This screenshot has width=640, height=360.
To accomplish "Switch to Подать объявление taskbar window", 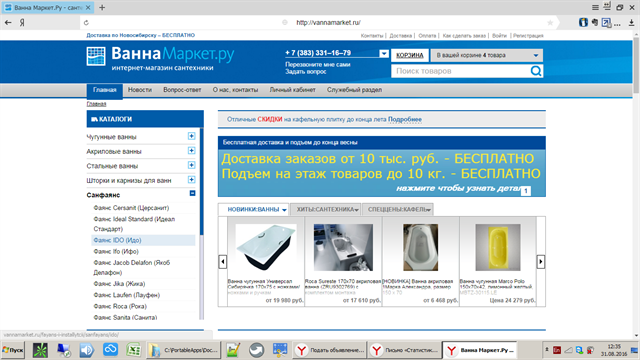I will click(x=329, y=350).
